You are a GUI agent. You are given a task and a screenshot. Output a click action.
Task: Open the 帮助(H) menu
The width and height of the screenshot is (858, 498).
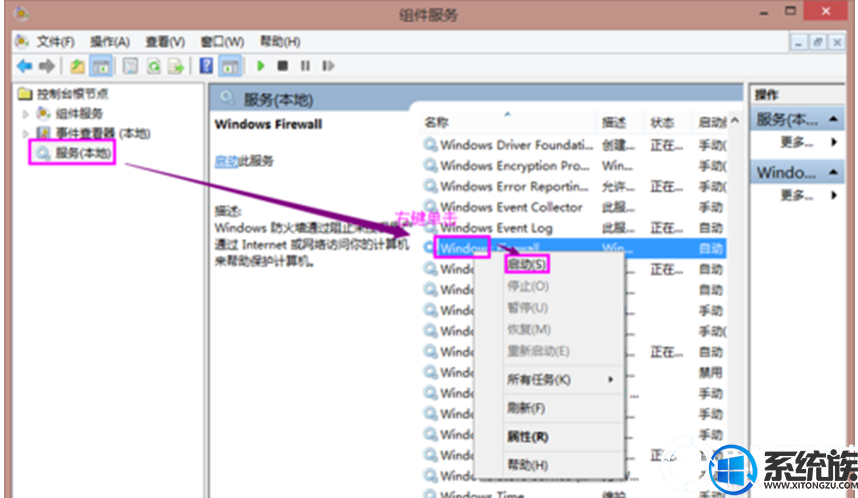[x=280, y=42]
